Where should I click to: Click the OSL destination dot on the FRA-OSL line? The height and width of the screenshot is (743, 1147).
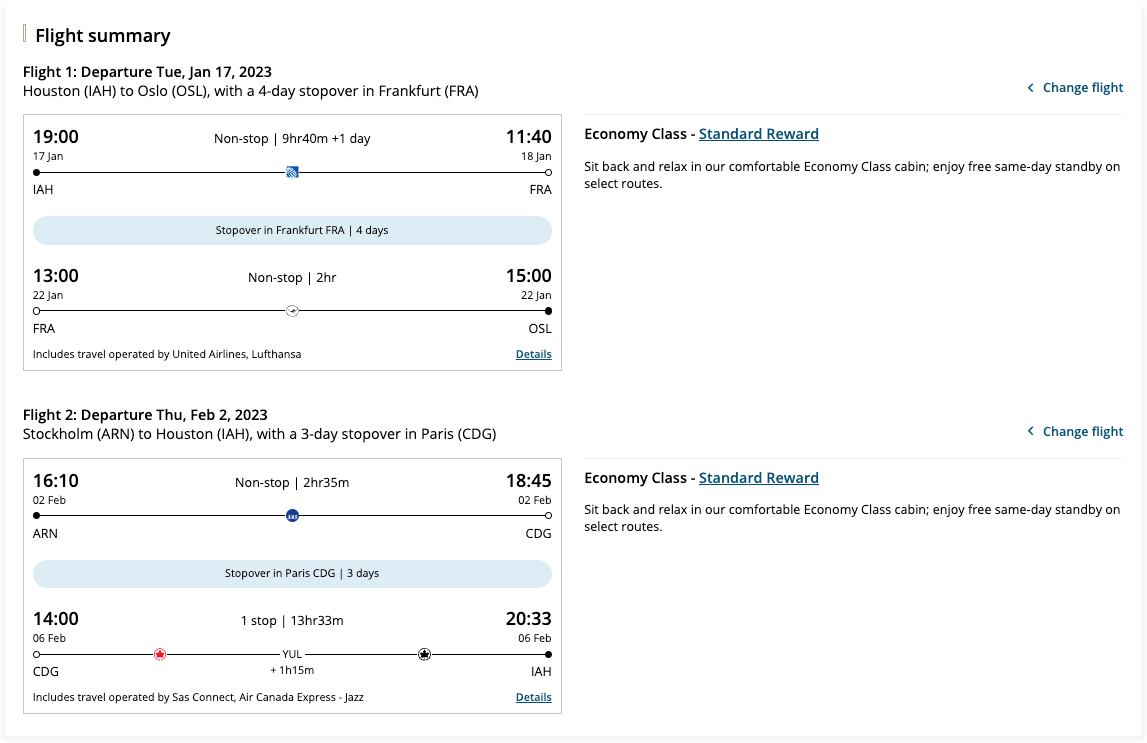[547, 310]
